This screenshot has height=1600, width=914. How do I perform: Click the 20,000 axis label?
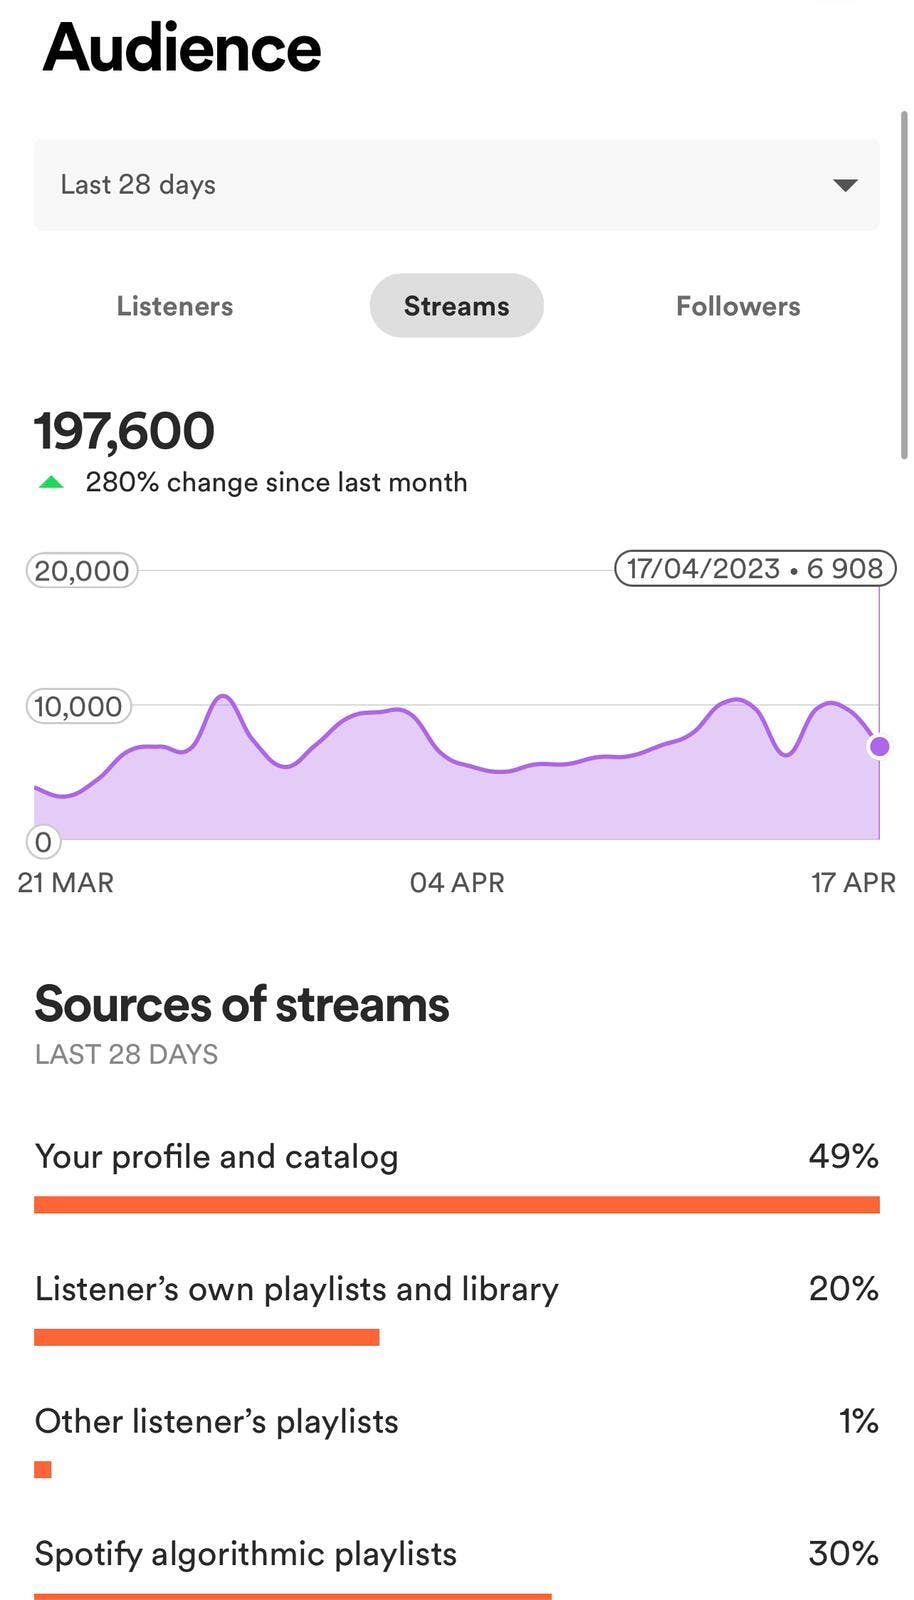tap(82, 571)
